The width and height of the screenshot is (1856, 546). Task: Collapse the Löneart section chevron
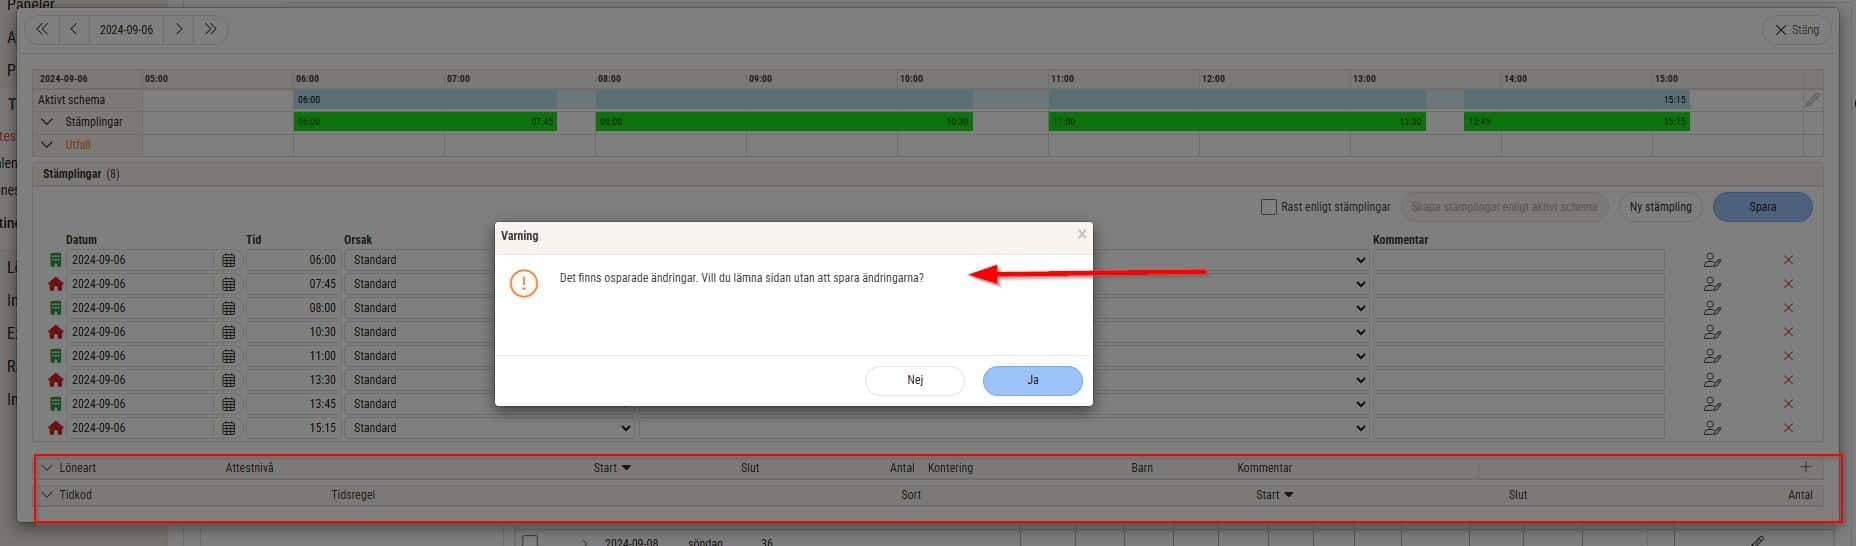[x=47, y=468]
